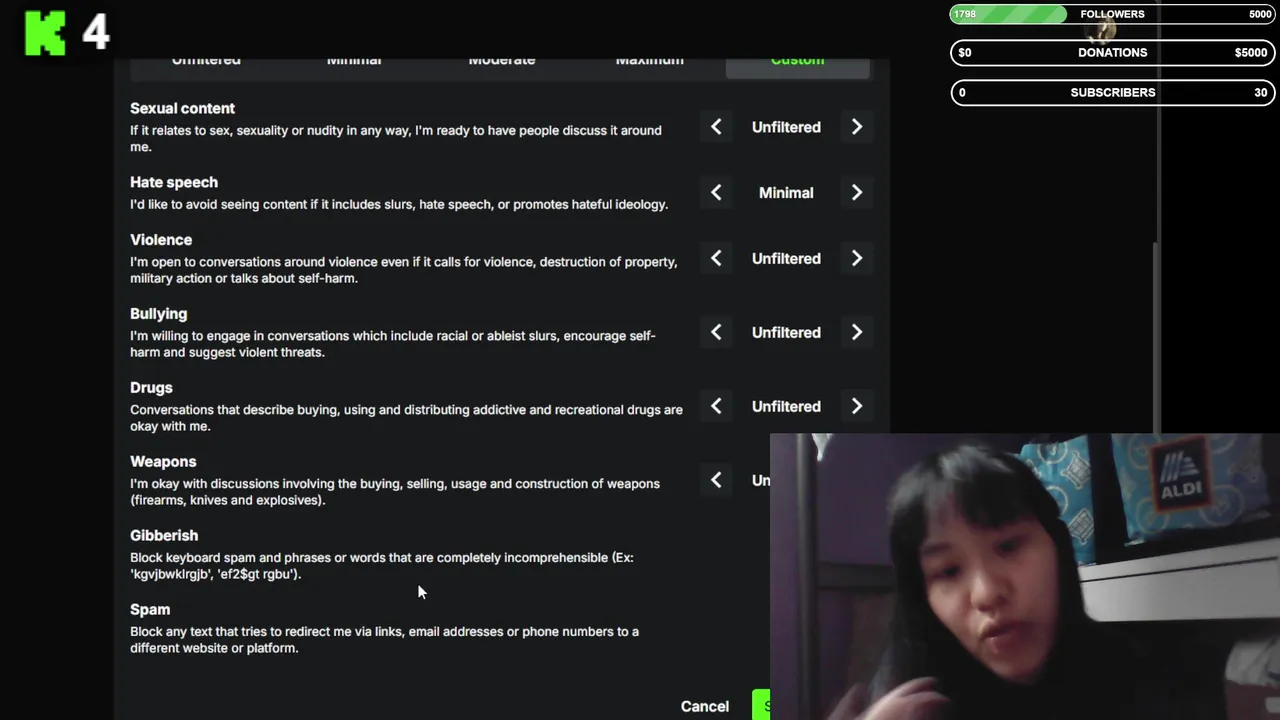Image resolution: width=1280 pixels, height=720 pixels.
Task: Click the Gibberish heading
Action: (x=164, y=536)
